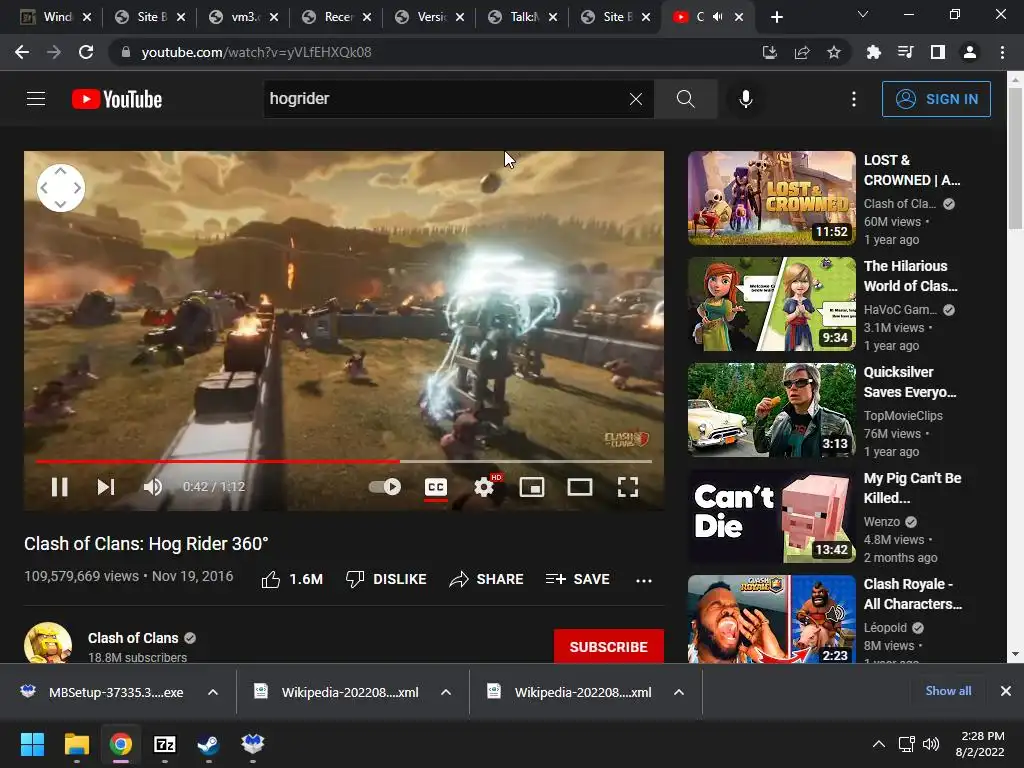Show all downloads
1024x768 pixels.
coord(948,691)
